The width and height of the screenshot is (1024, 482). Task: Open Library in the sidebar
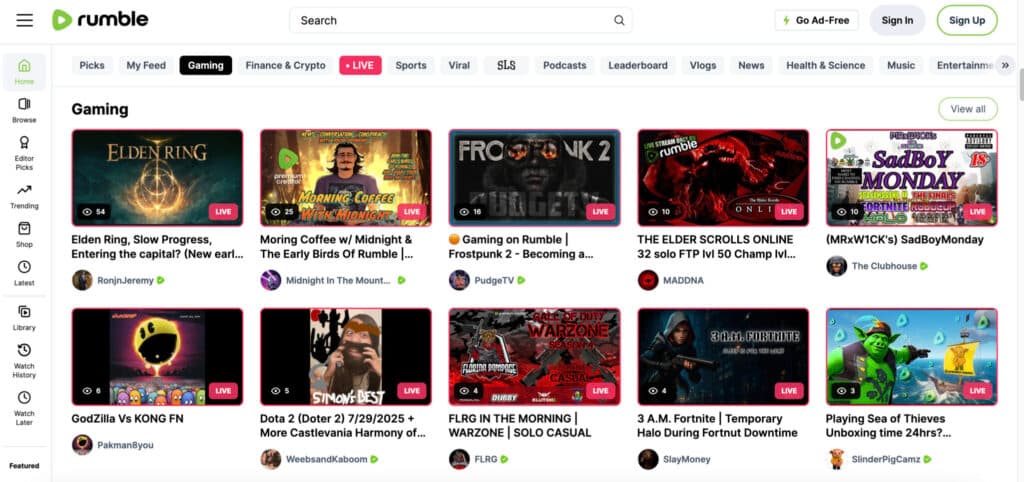(24, 318)
